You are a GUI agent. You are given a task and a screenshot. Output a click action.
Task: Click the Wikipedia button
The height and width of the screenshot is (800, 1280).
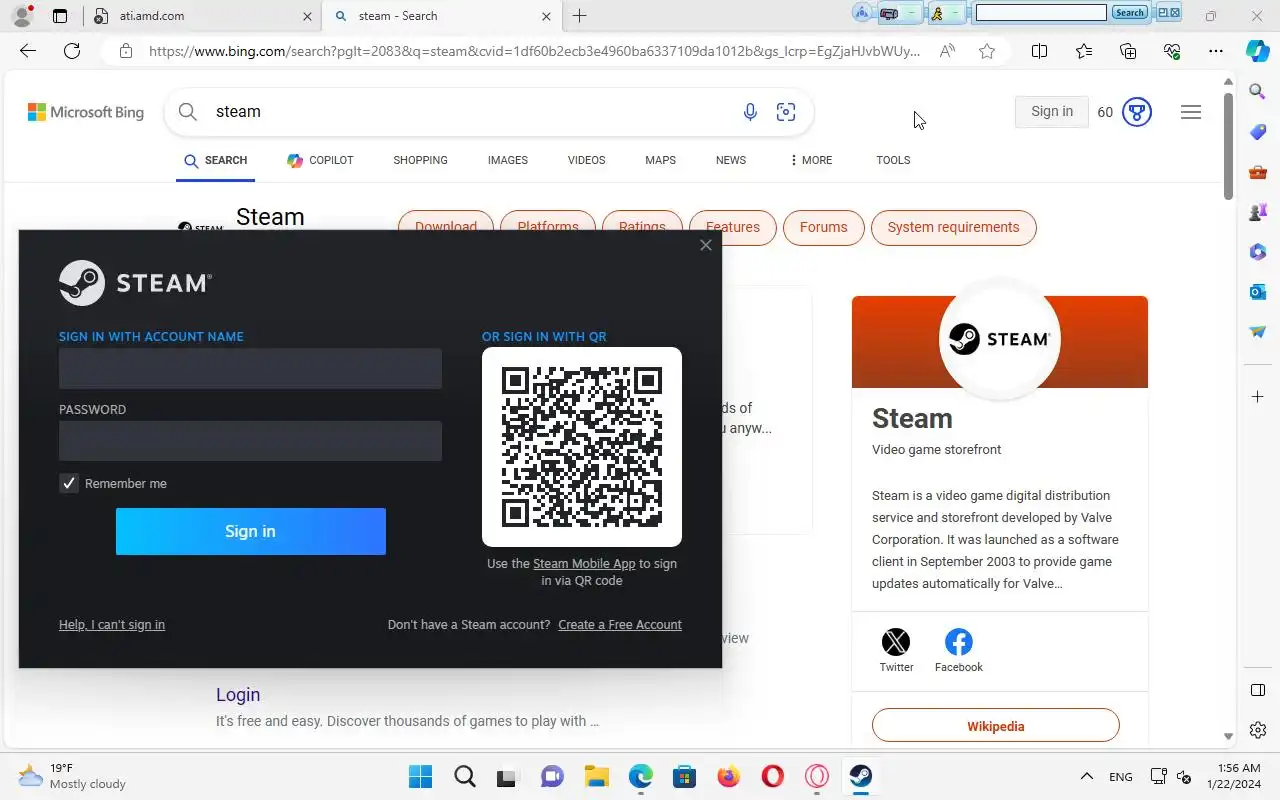tap(995, 726)
